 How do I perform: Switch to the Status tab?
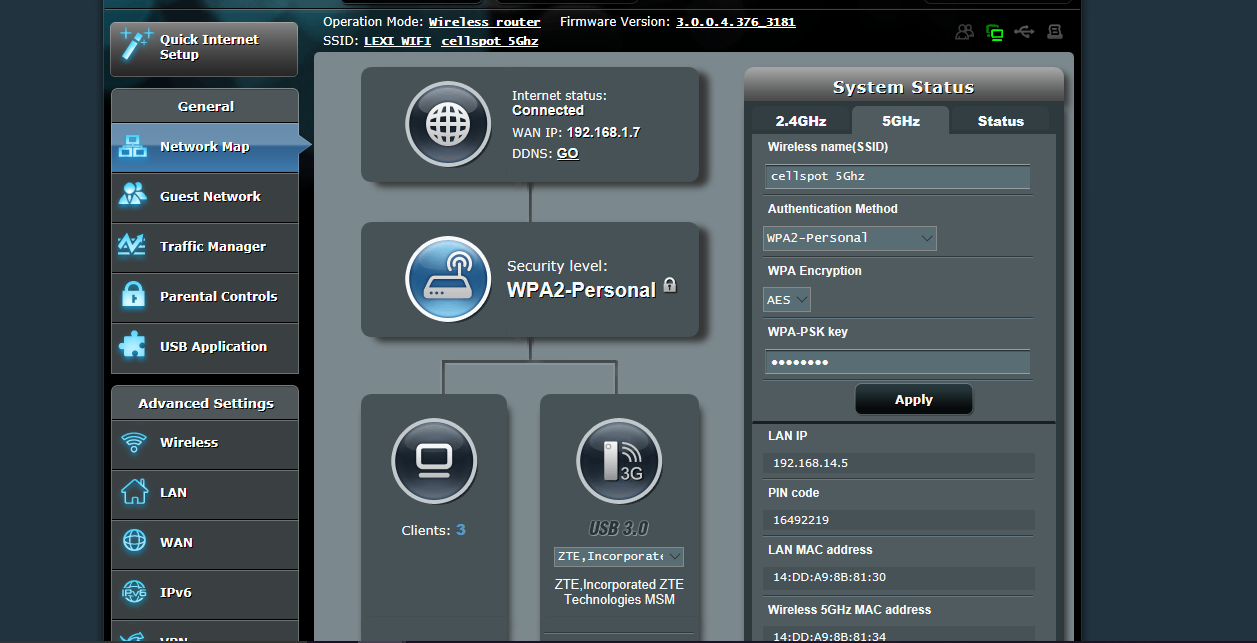[1000, 121]
